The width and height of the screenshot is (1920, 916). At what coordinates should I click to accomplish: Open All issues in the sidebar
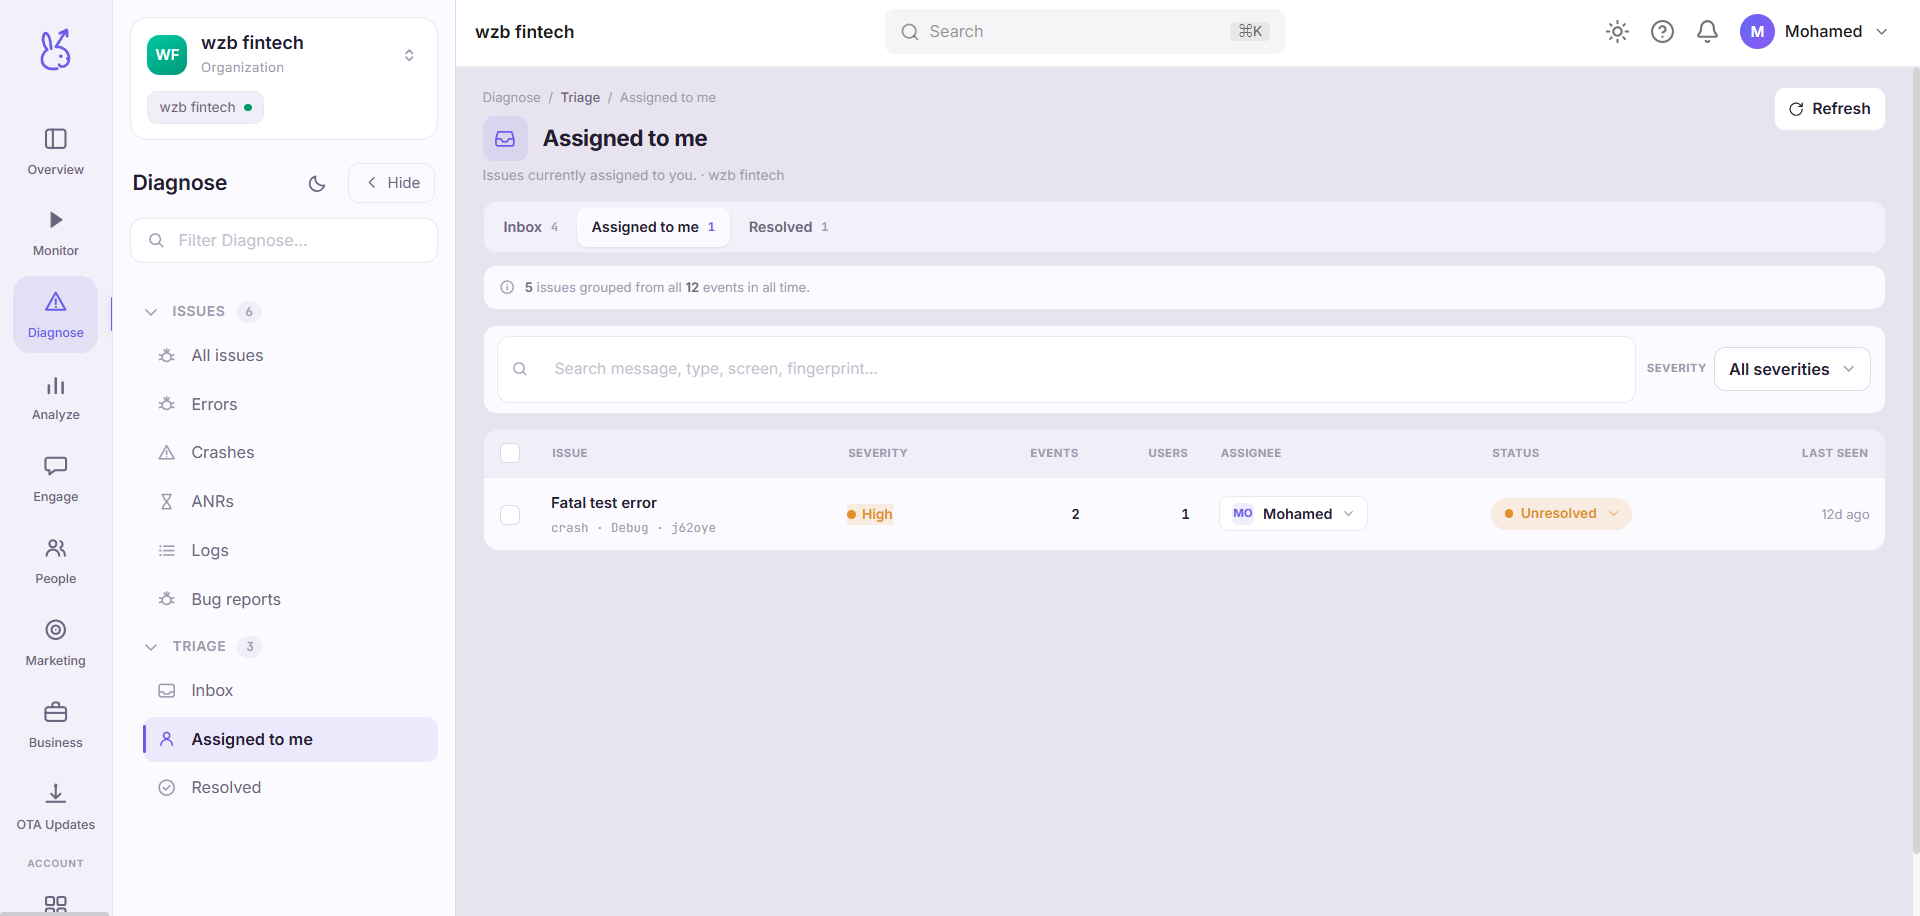pos(290,356)
